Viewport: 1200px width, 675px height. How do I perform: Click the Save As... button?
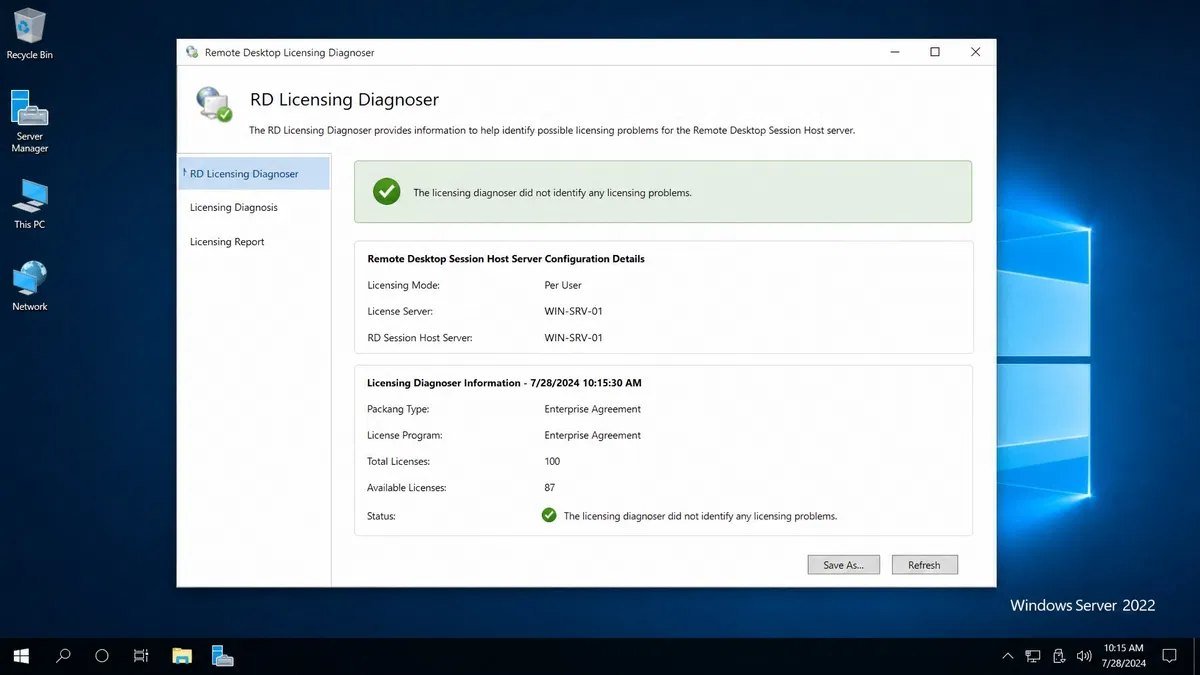(x=843, y=565)
